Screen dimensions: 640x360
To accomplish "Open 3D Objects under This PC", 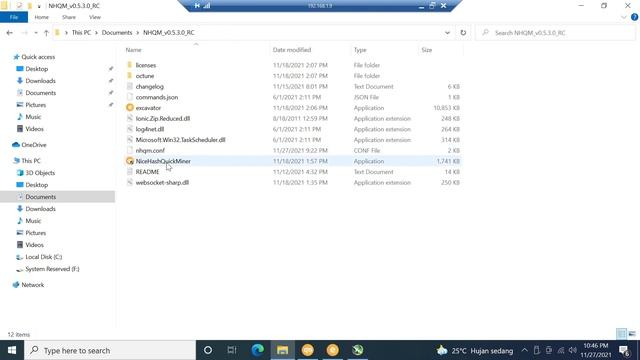I will pos(40,173).
